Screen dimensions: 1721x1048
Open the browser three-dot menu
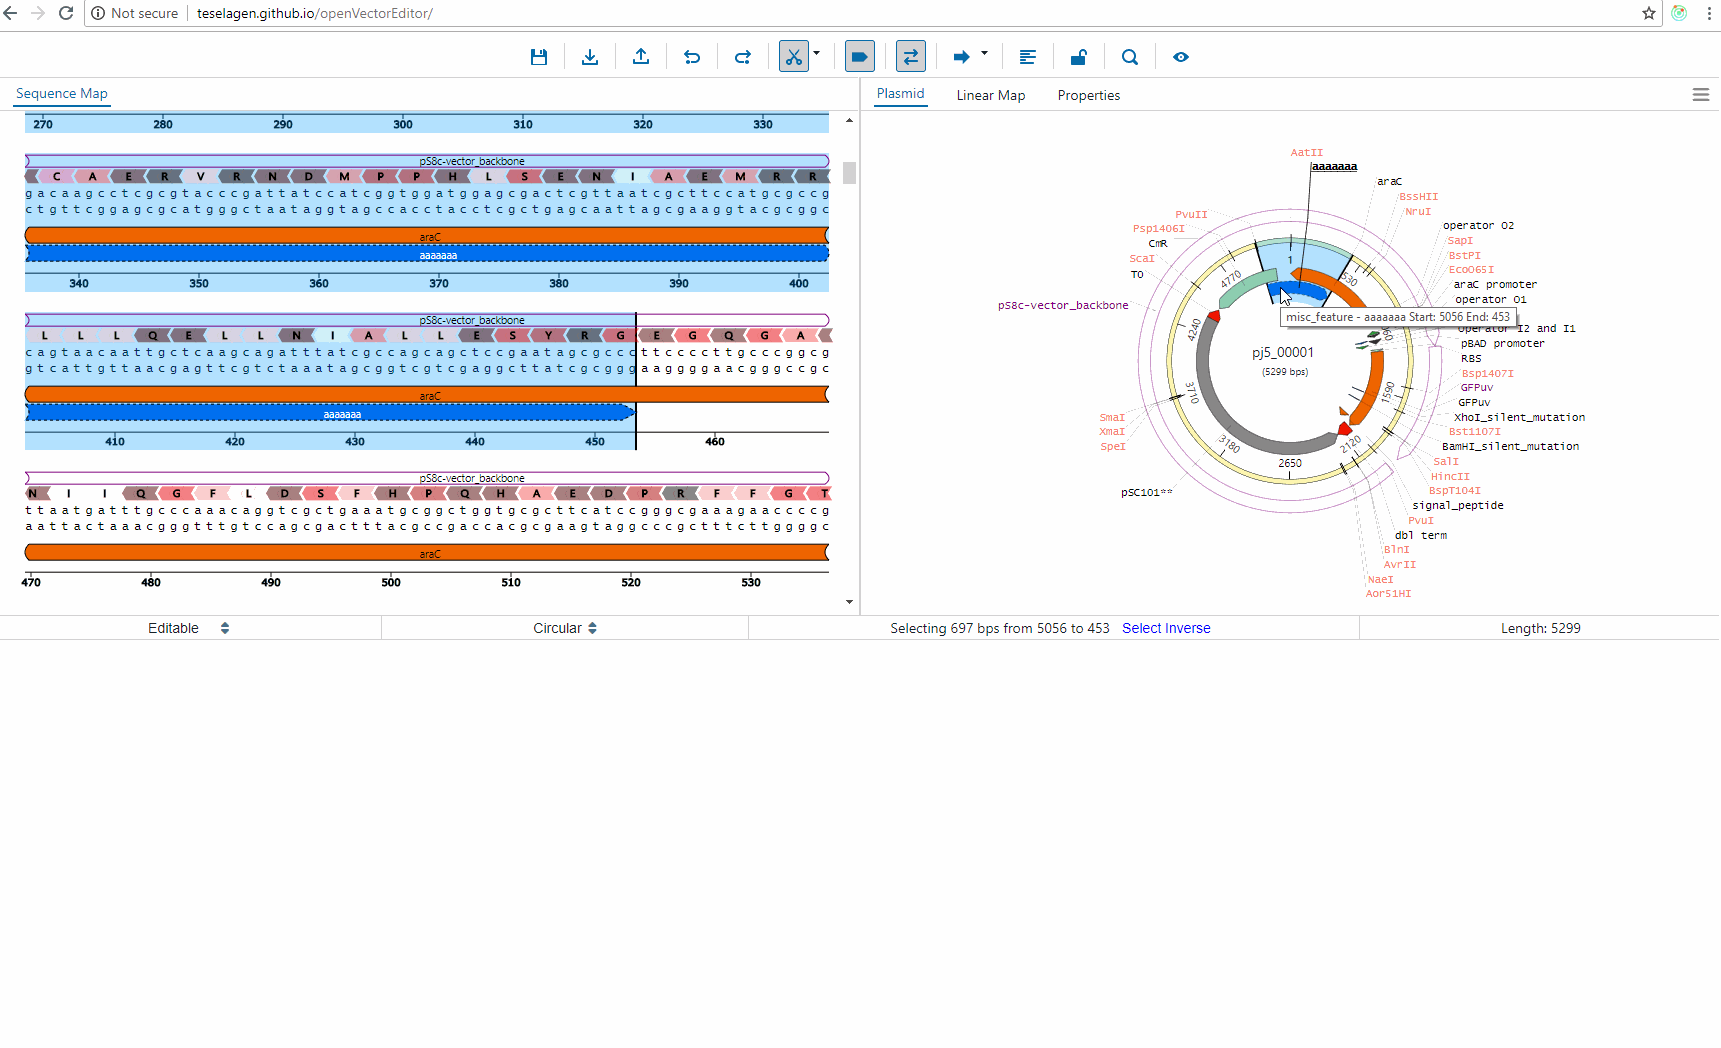[1709, 13]
